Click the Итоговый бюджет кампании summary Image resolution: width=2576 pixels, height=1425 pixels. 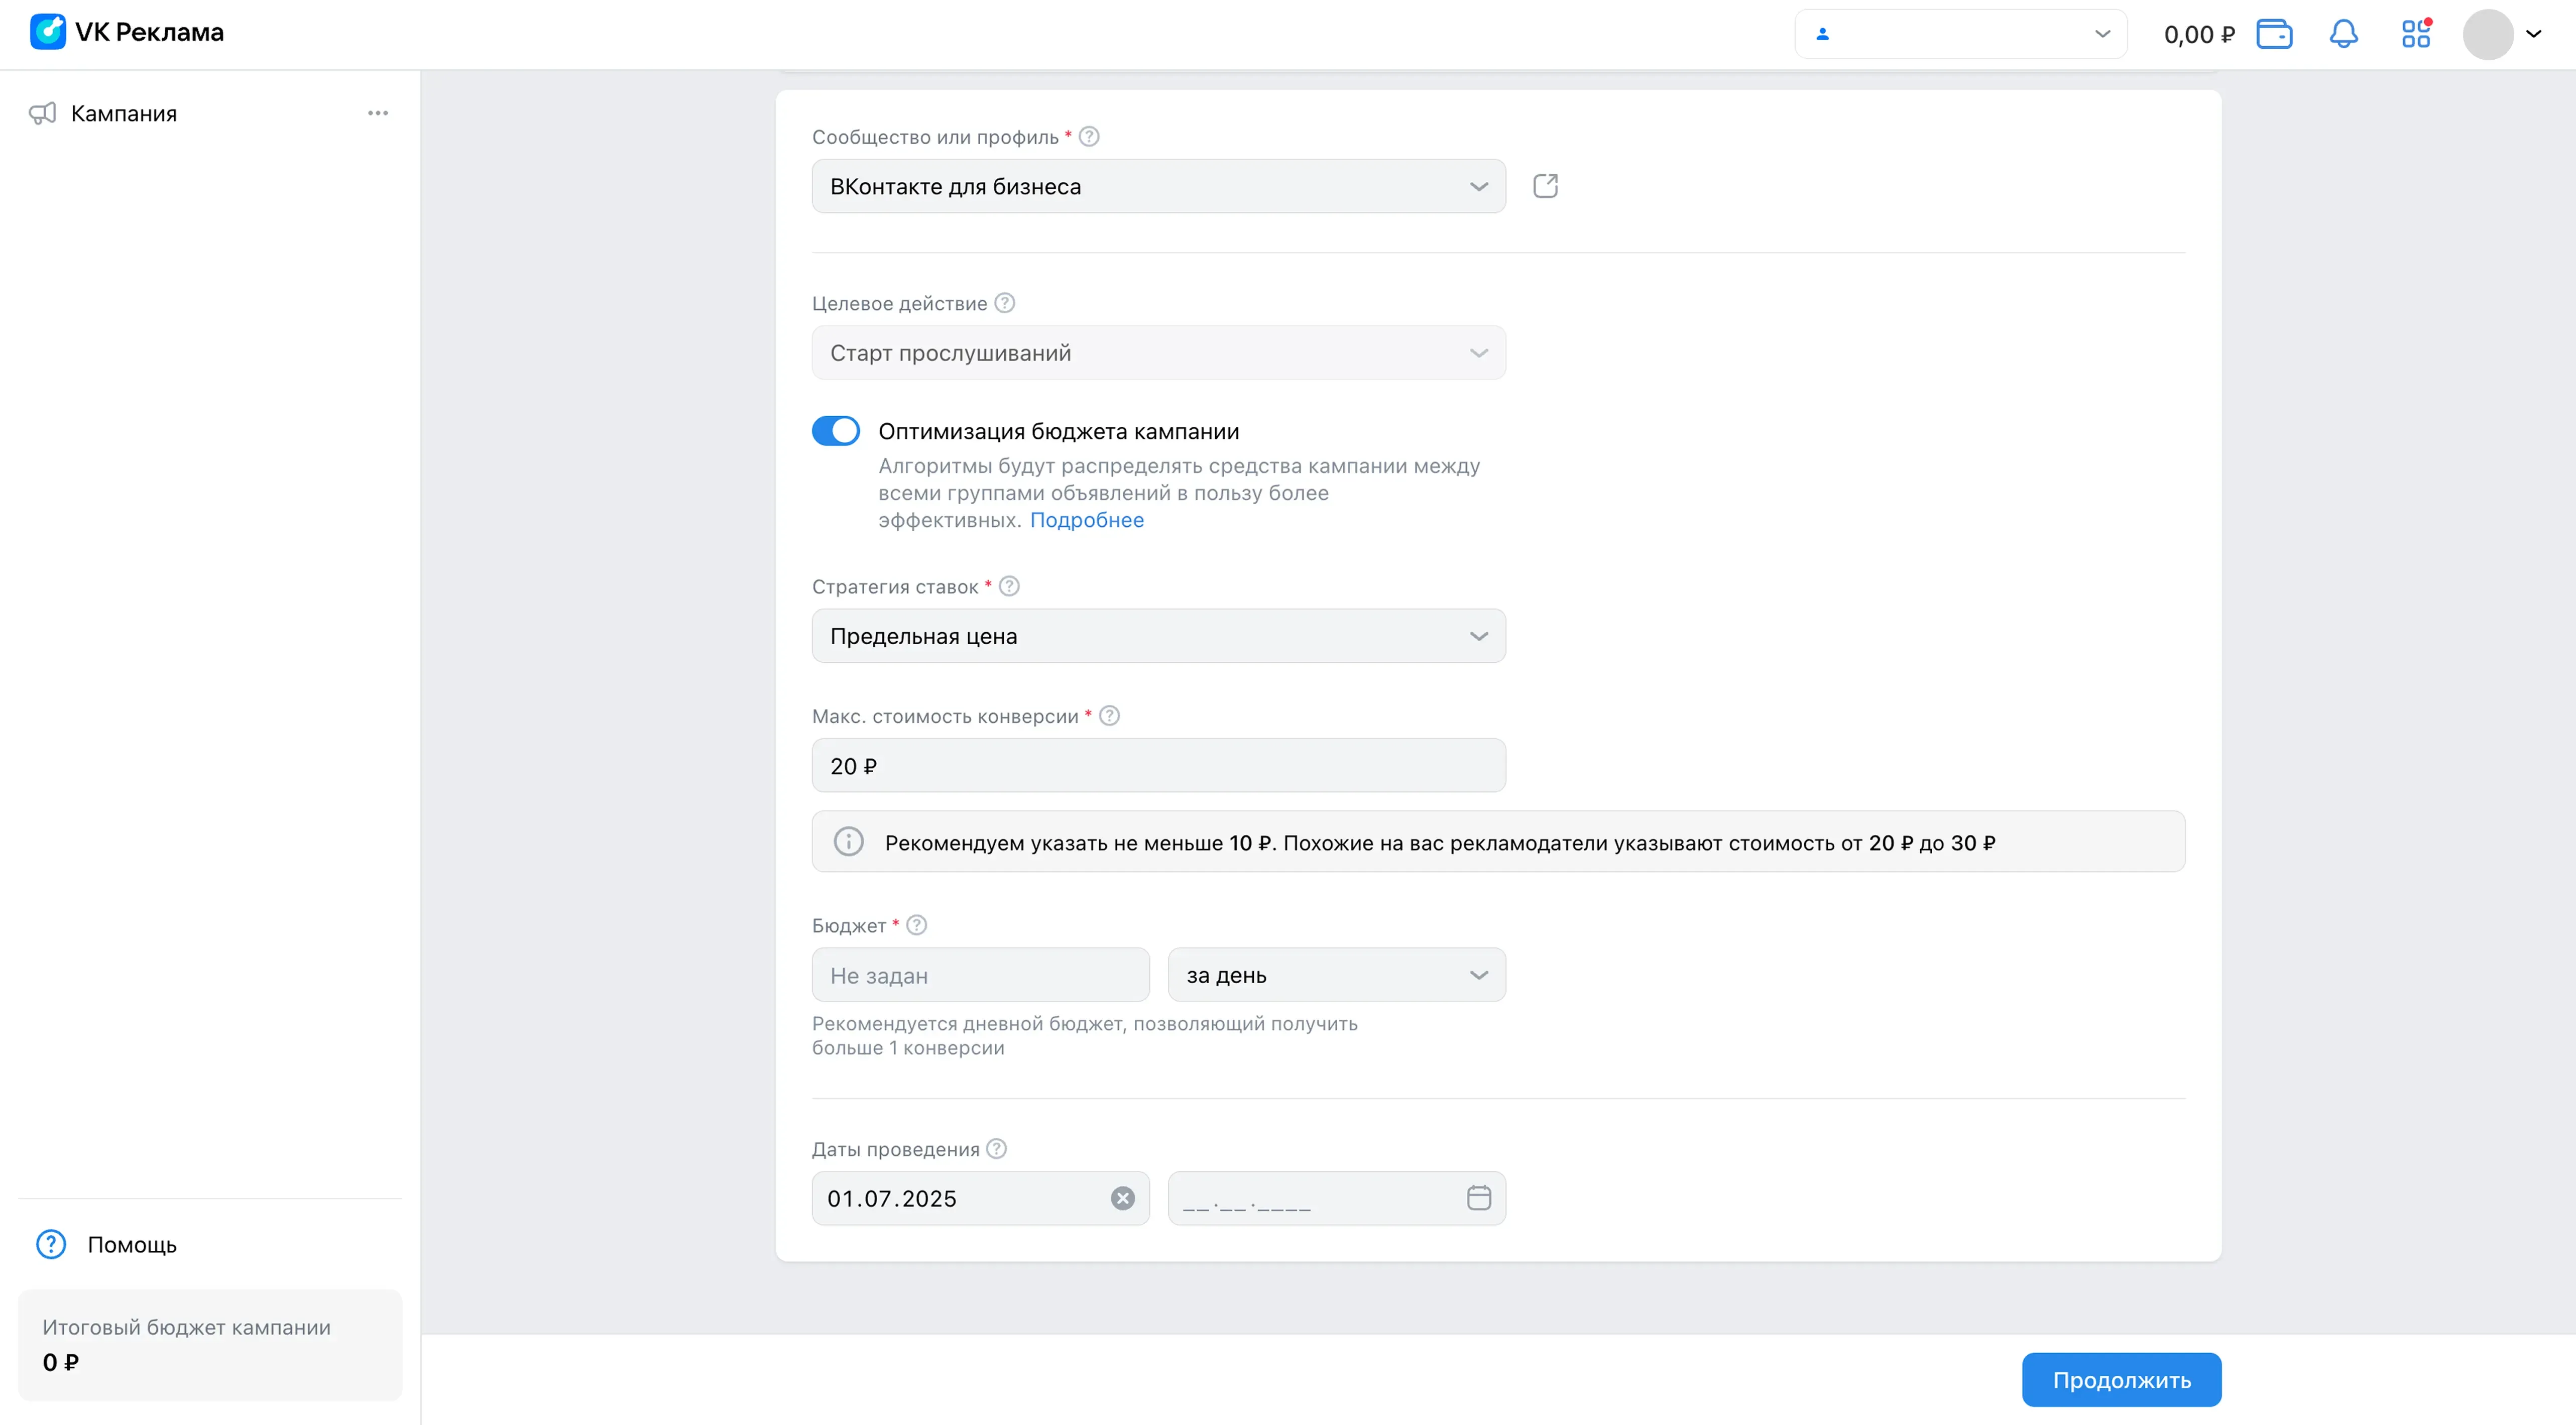210,1345
